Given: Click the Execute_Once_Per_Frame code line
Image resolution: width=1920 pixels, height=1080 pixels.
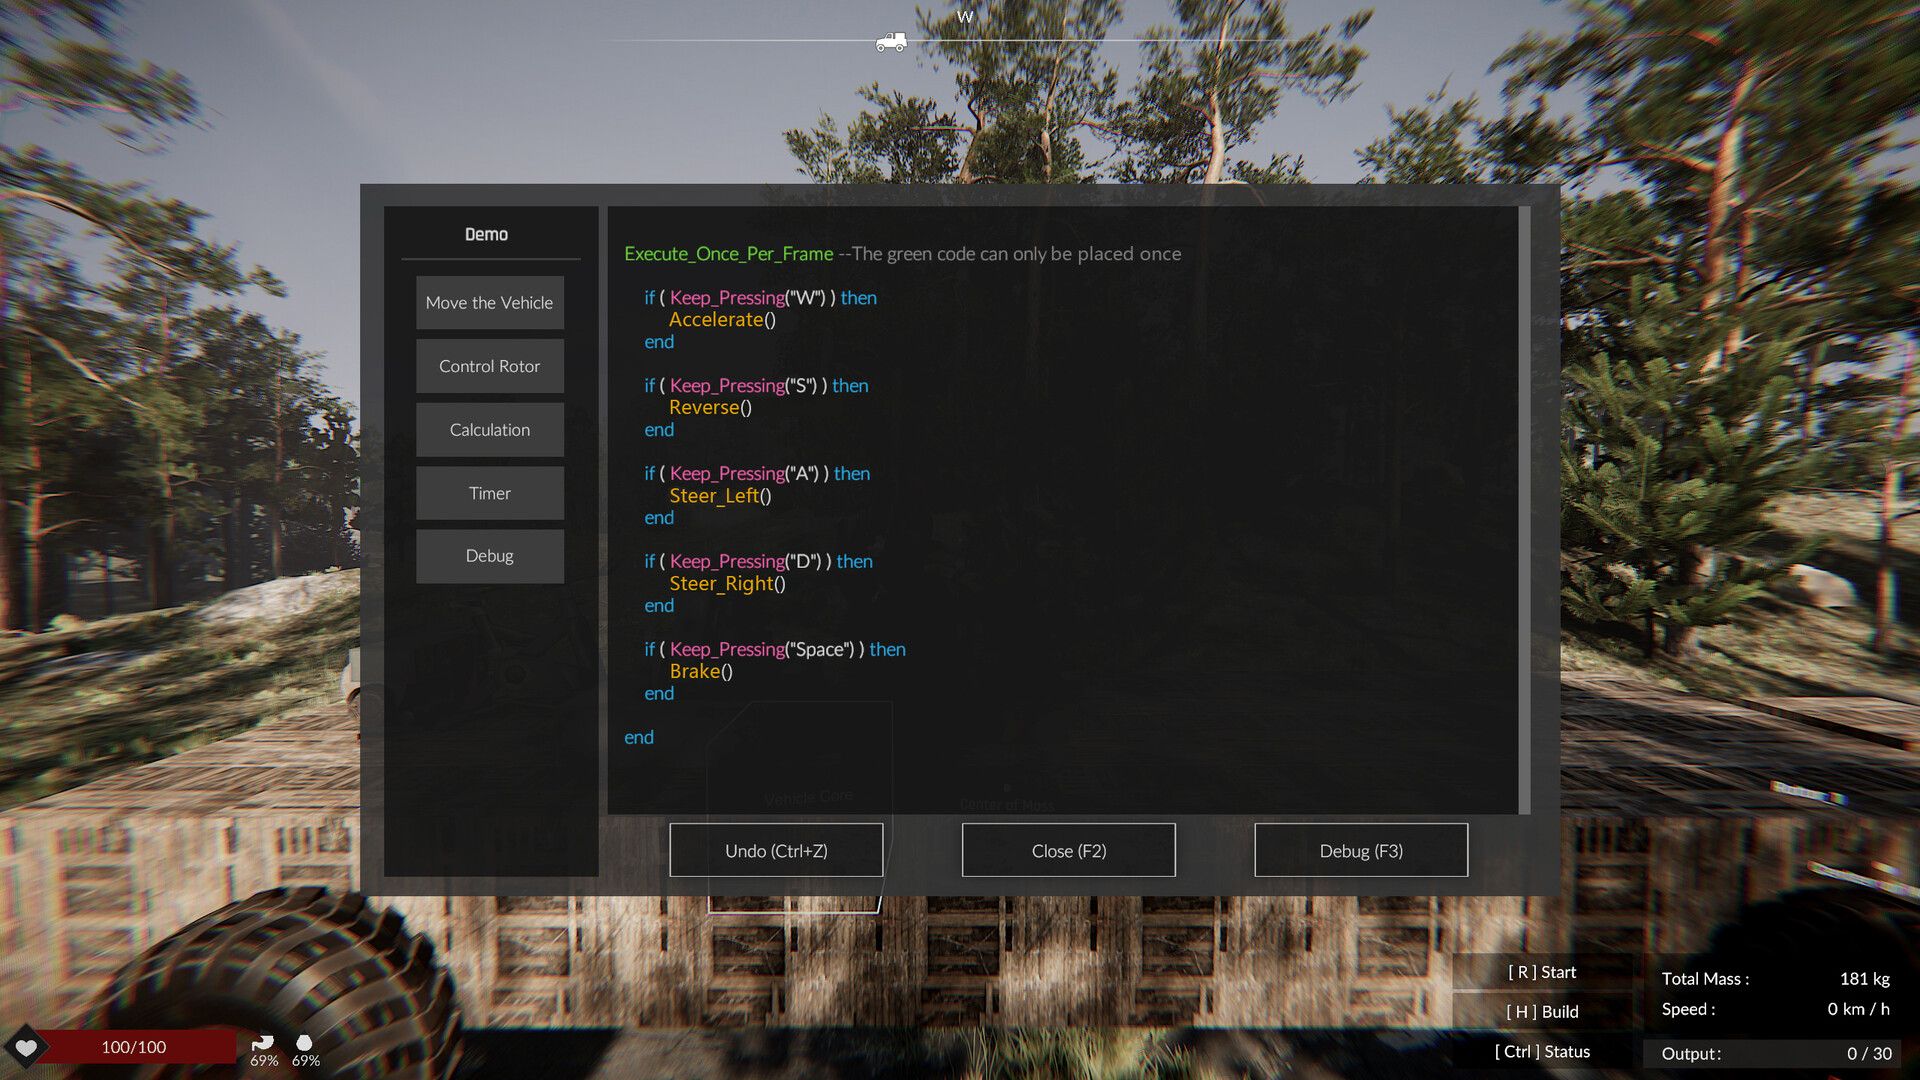Looking at the screenshot, I should click(728, 254).
